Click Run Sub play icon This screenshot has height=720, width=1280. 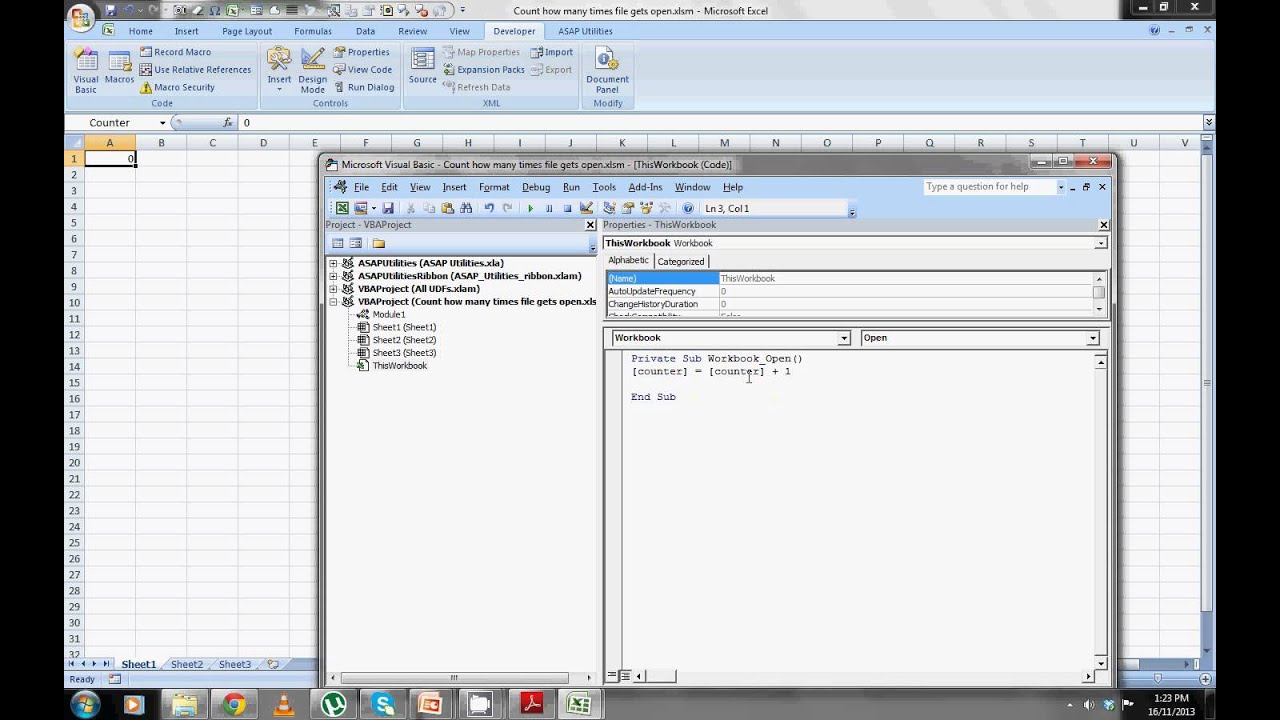[x=530, y=208]
